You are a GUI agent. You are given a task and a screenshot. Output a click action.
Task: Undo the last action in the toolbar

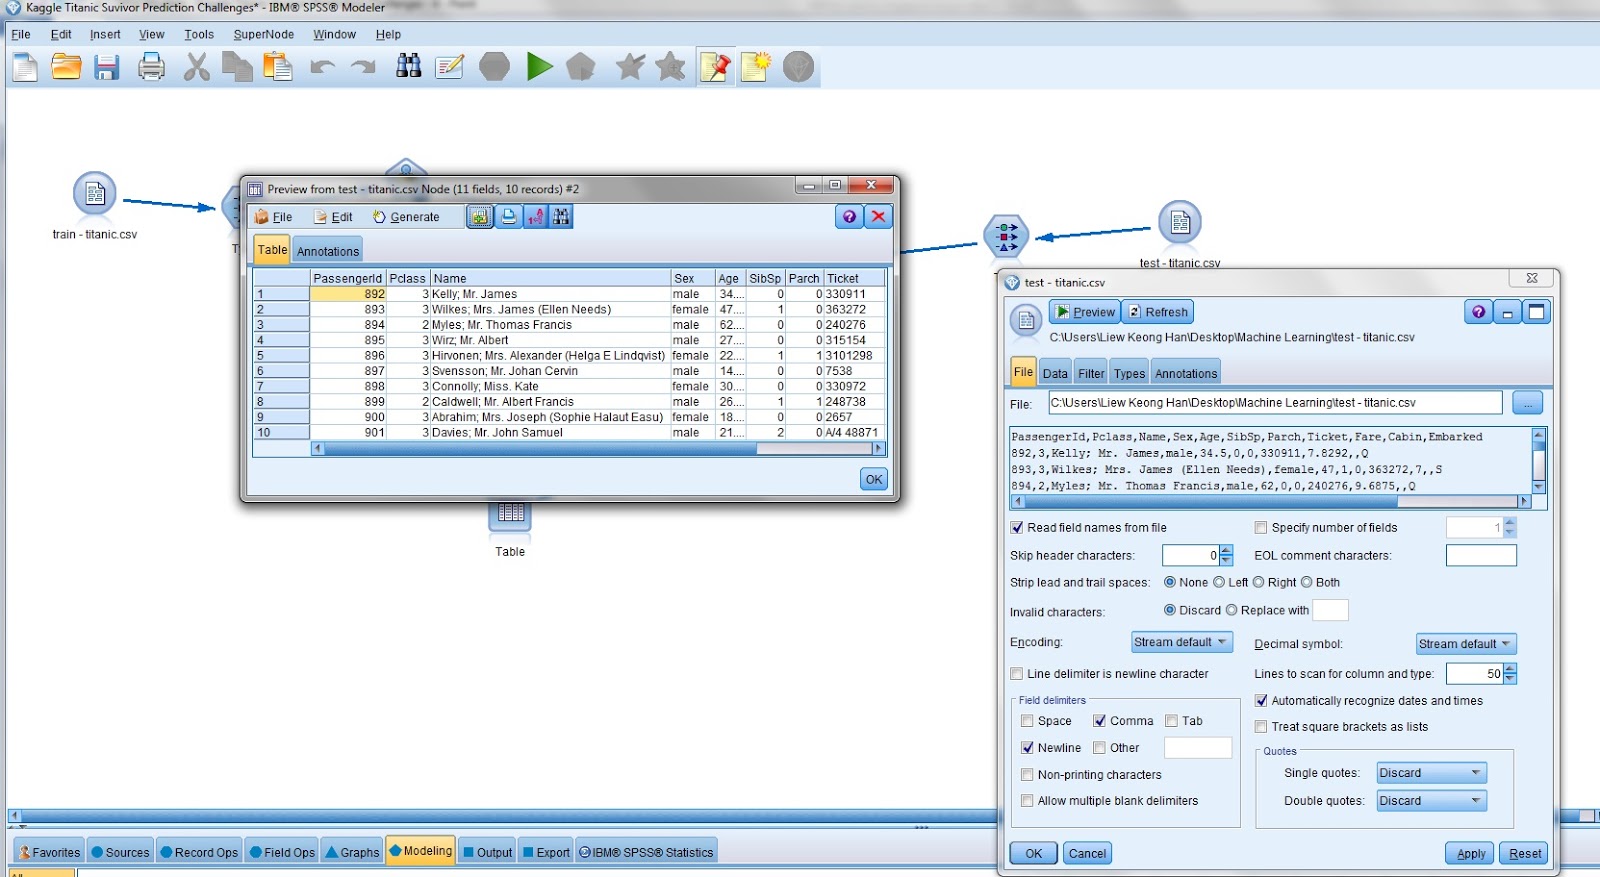tap(322, 67)
